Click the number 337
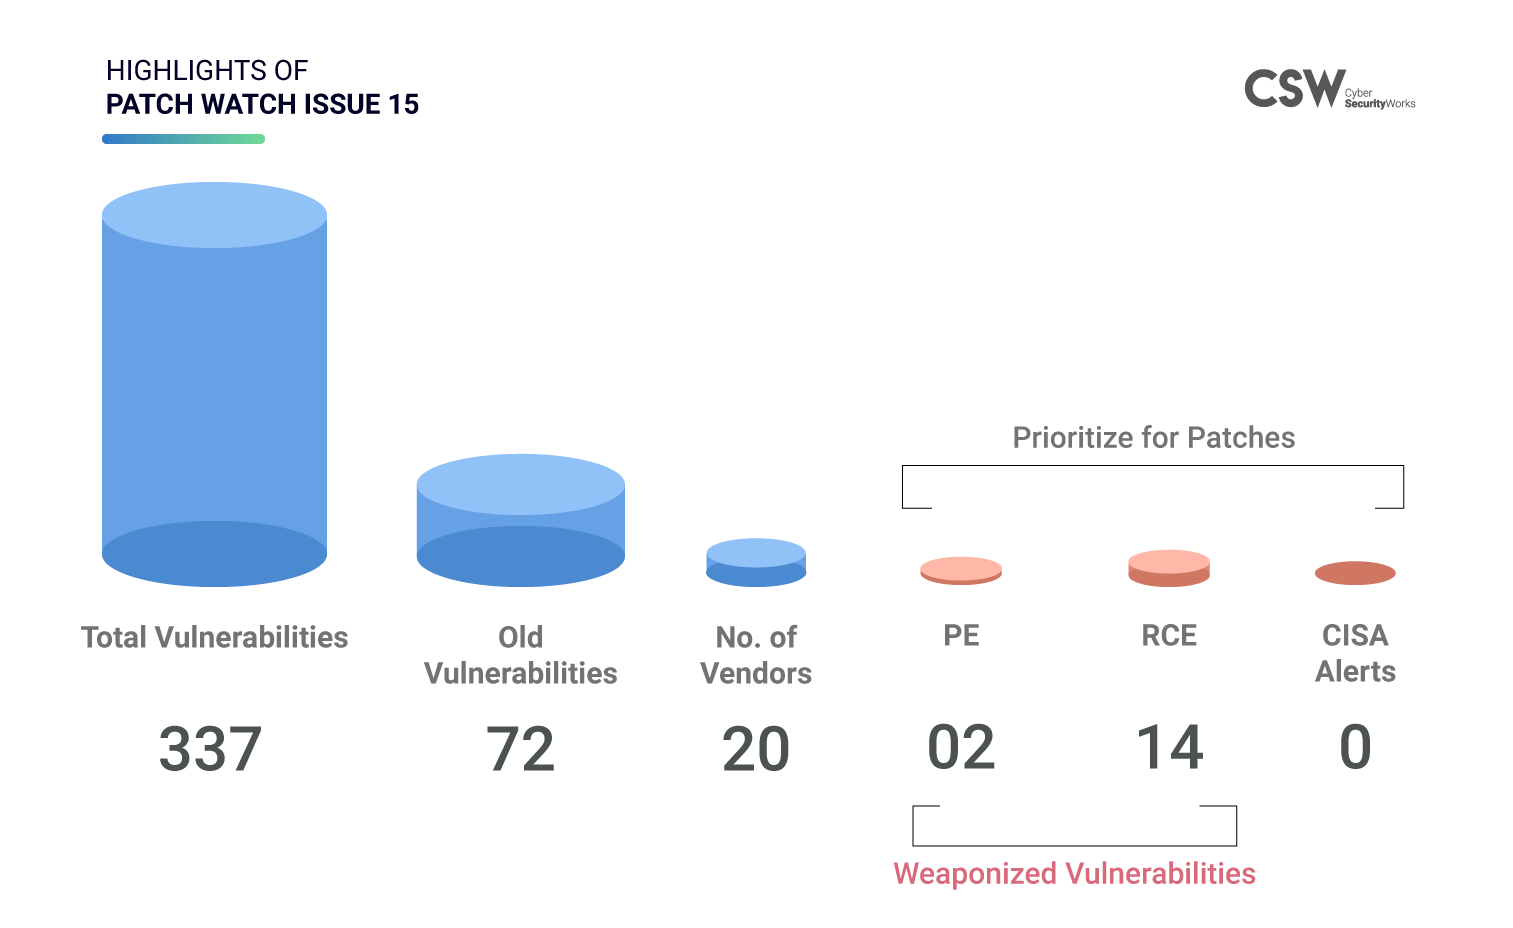Image resolution: width=1513 pixels, height=928 pixels. 210,749
